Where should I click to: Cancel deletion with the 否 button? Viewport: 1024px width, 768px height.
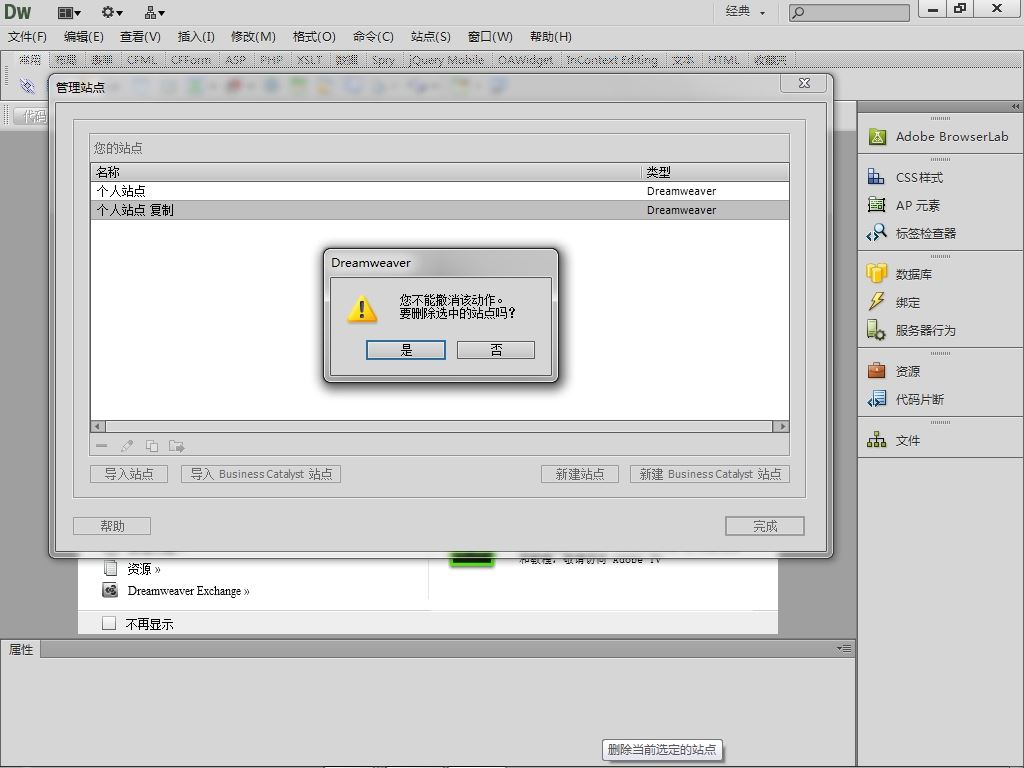[x=496, y=350]
